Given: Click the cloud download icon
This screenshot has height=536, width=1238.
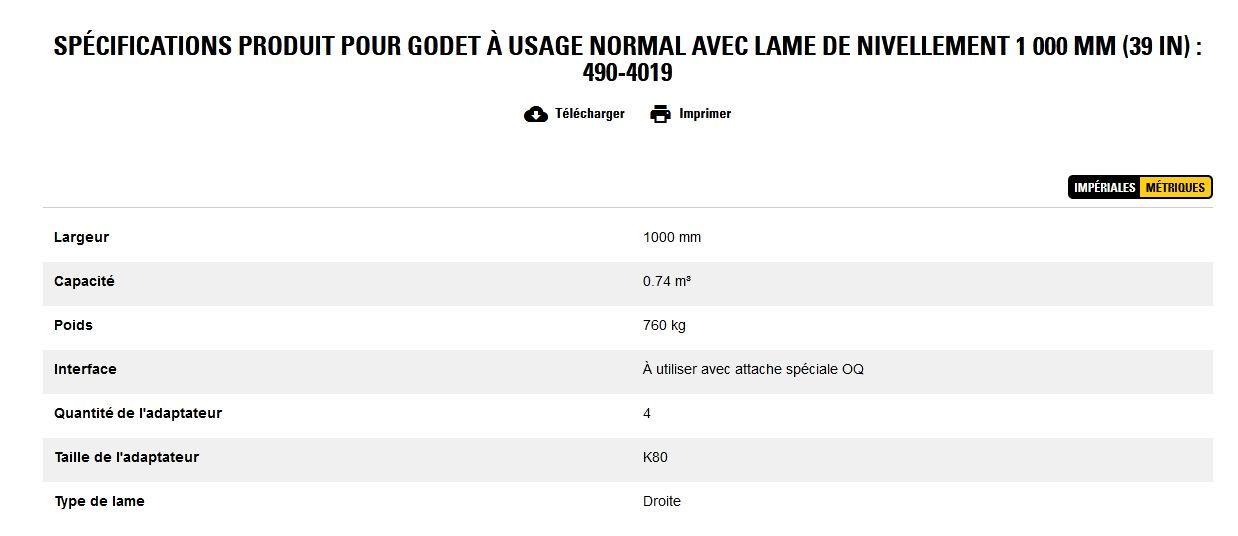Looking at the screenshot, I should (535, 114).
